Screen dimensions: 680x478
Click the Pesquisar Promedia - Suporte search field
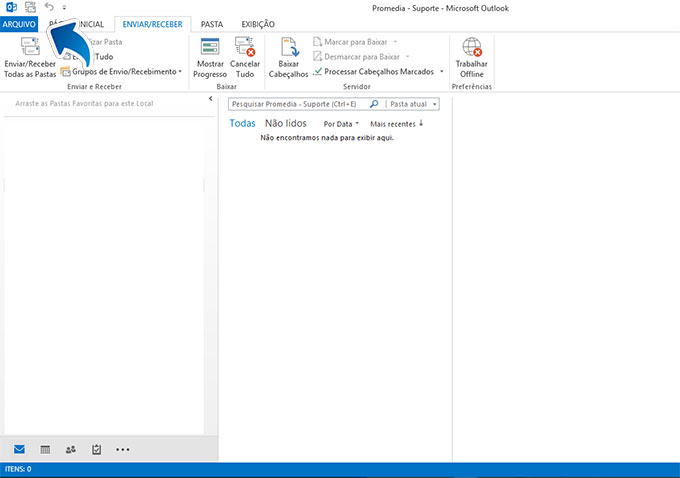[x=299, y=104]
